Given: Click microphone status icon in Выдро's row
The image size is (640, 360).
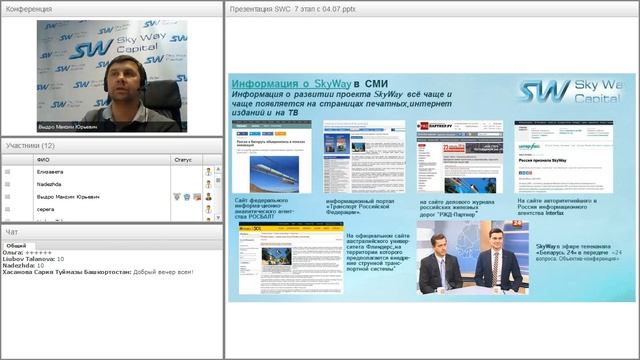Looking at the screenshot, I should tap(177, 197).
